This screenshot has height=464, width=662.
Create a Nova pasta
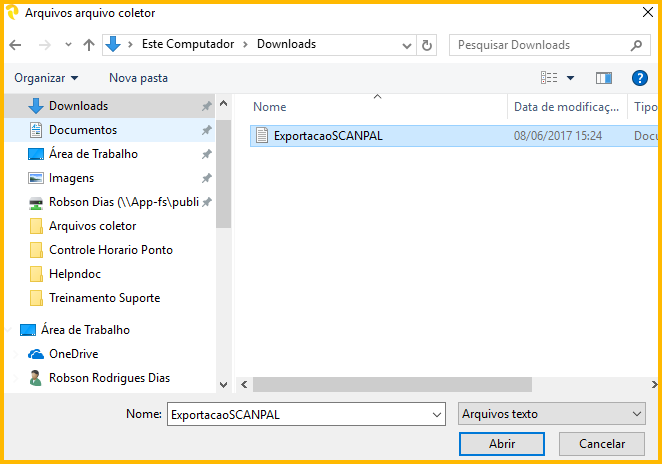coord(138,78)
